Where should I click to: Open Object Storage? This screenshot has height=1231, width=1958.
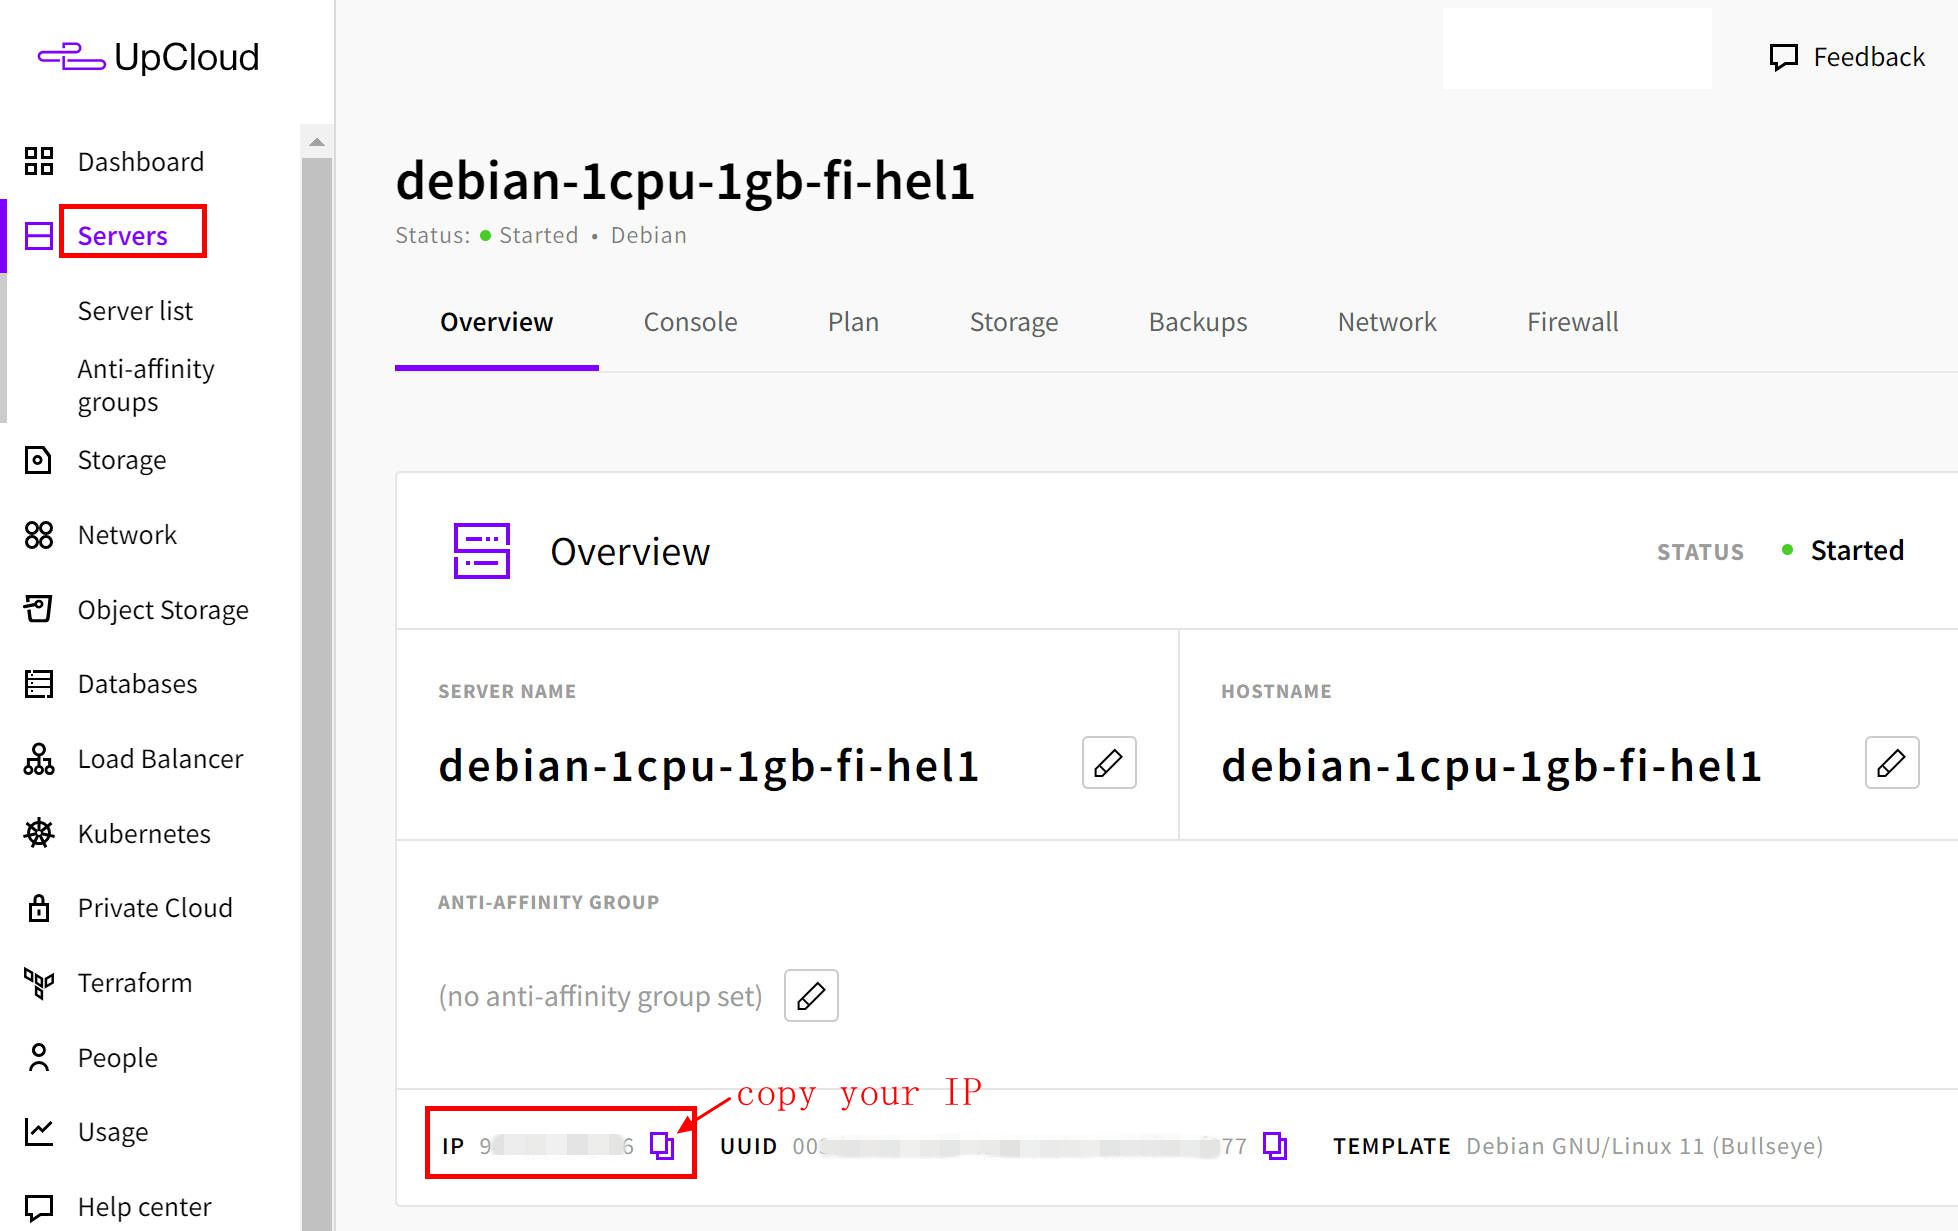pyautogui.click(x=163, y=610)
